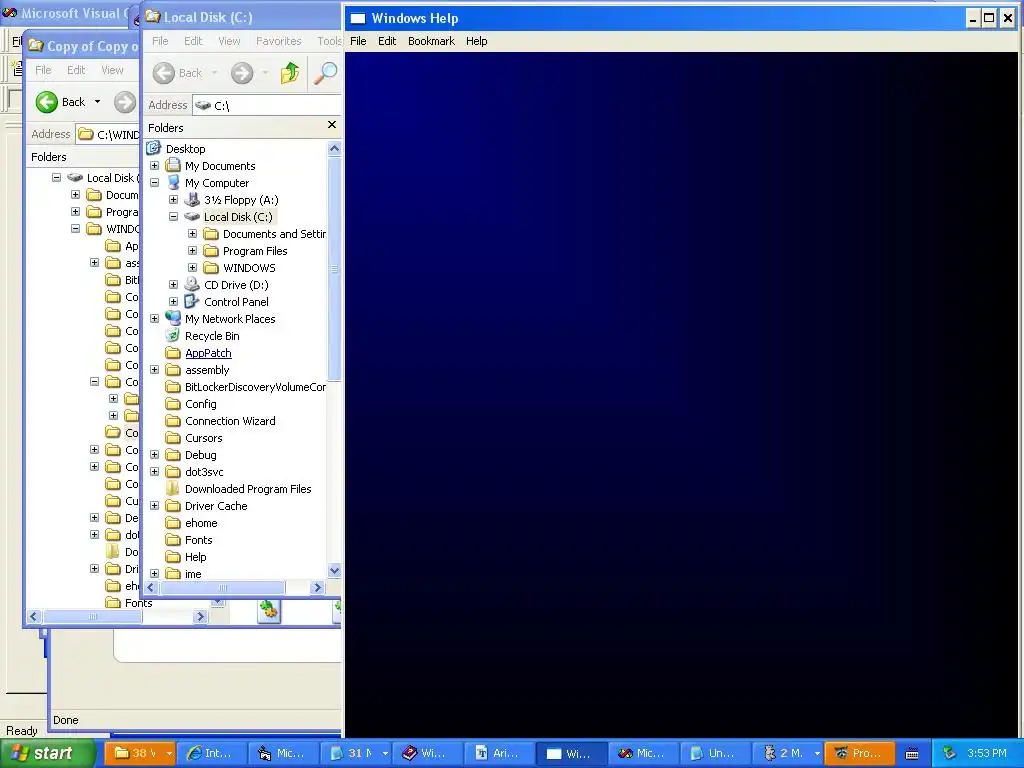Open the Help menu in Windows Help
This screenshot has width=1024, height=768.
coord(476,40)
